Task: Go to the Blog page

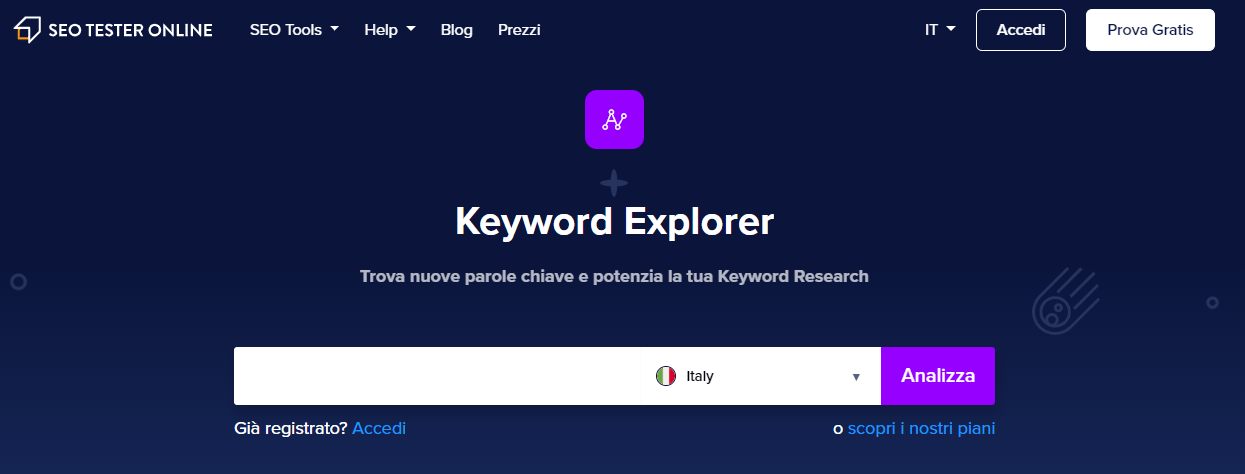Action: 456,30
